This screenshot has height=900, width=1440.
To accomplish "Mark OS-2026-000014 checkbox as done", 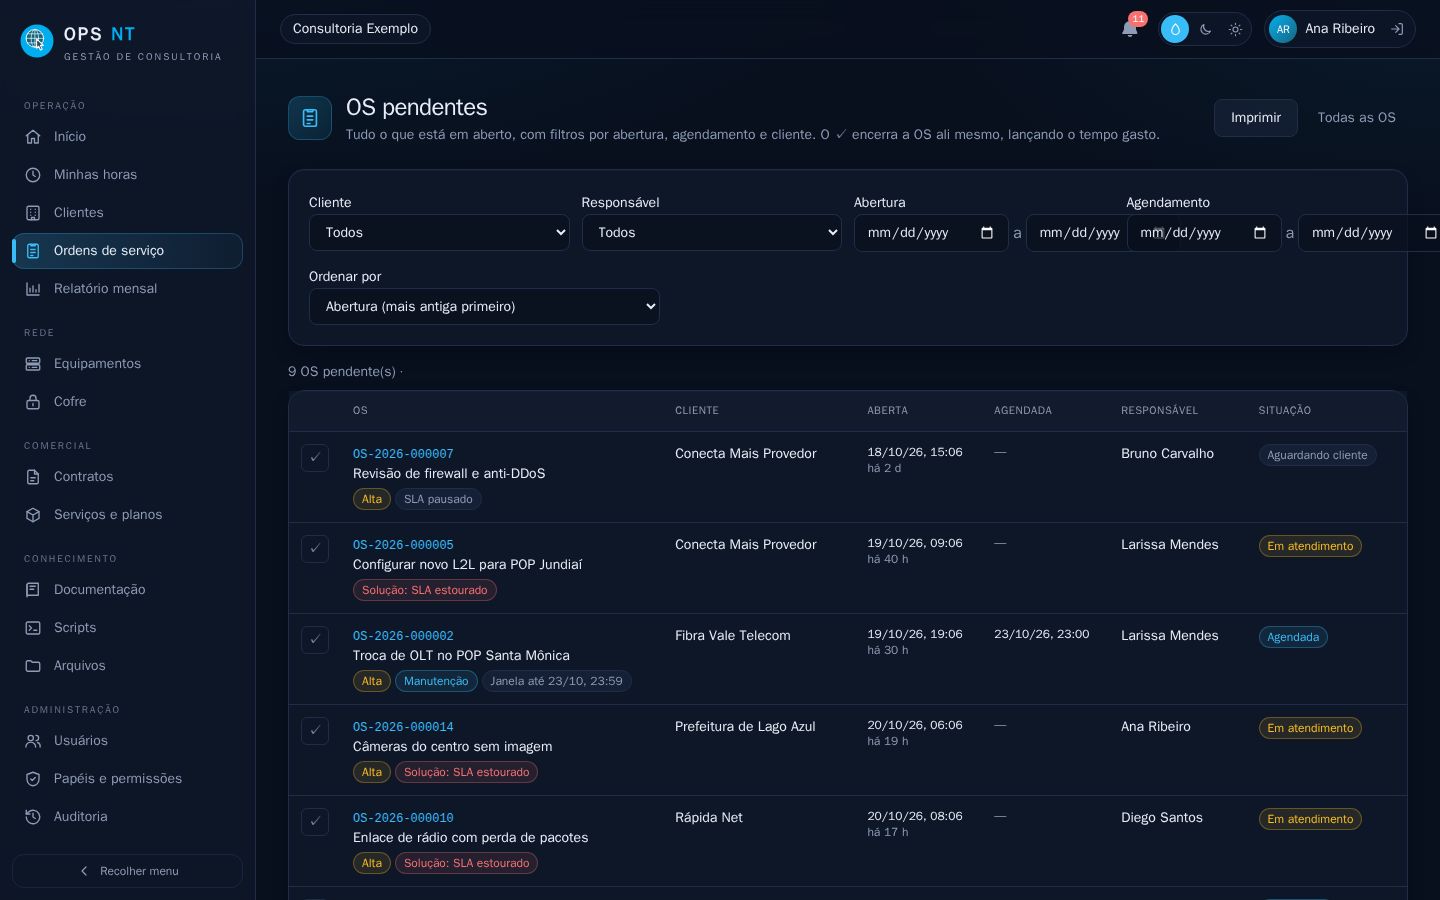I will click(315, 731).
